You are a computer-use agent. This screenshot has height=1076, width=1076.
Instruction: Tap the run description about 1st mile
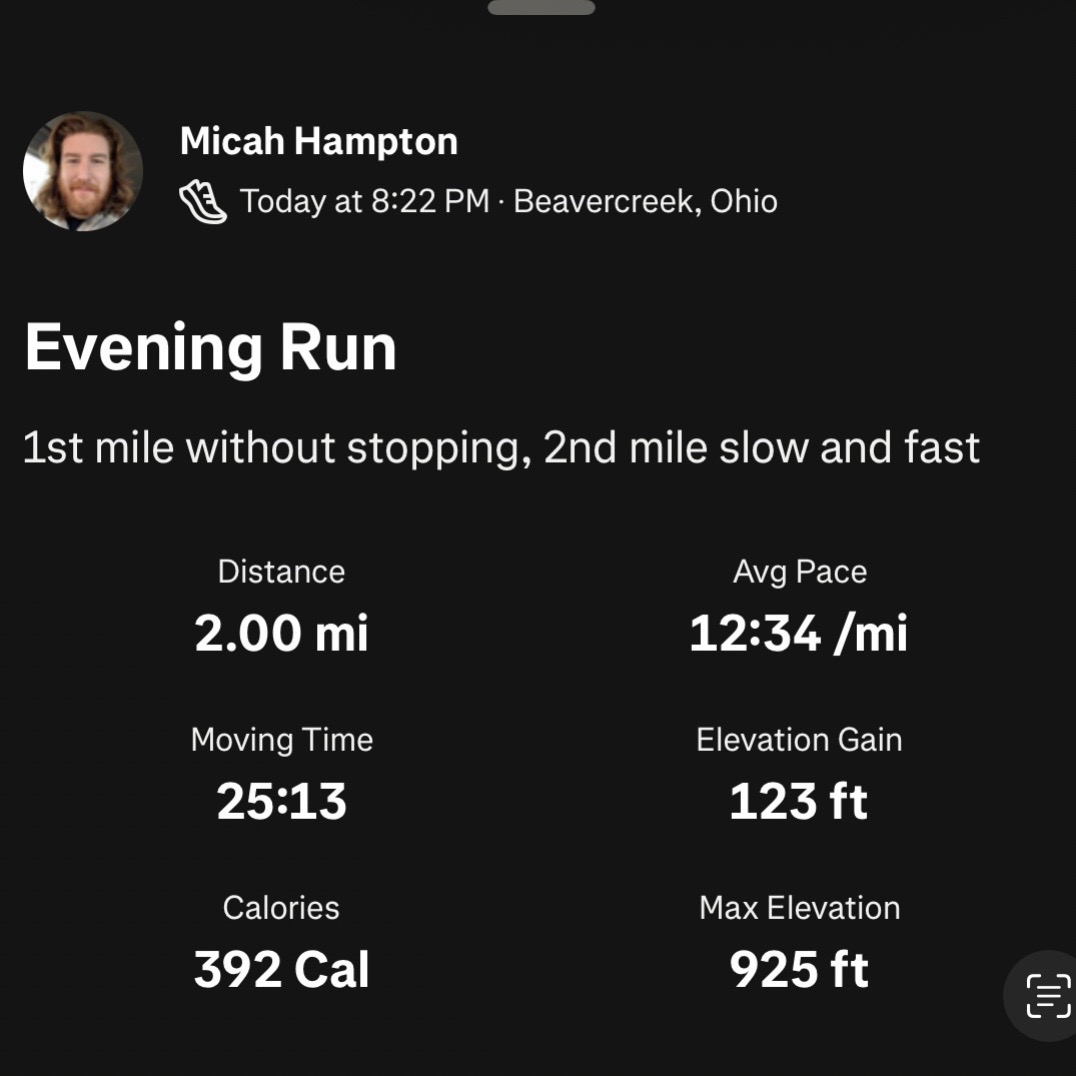(x=501, y=448)
